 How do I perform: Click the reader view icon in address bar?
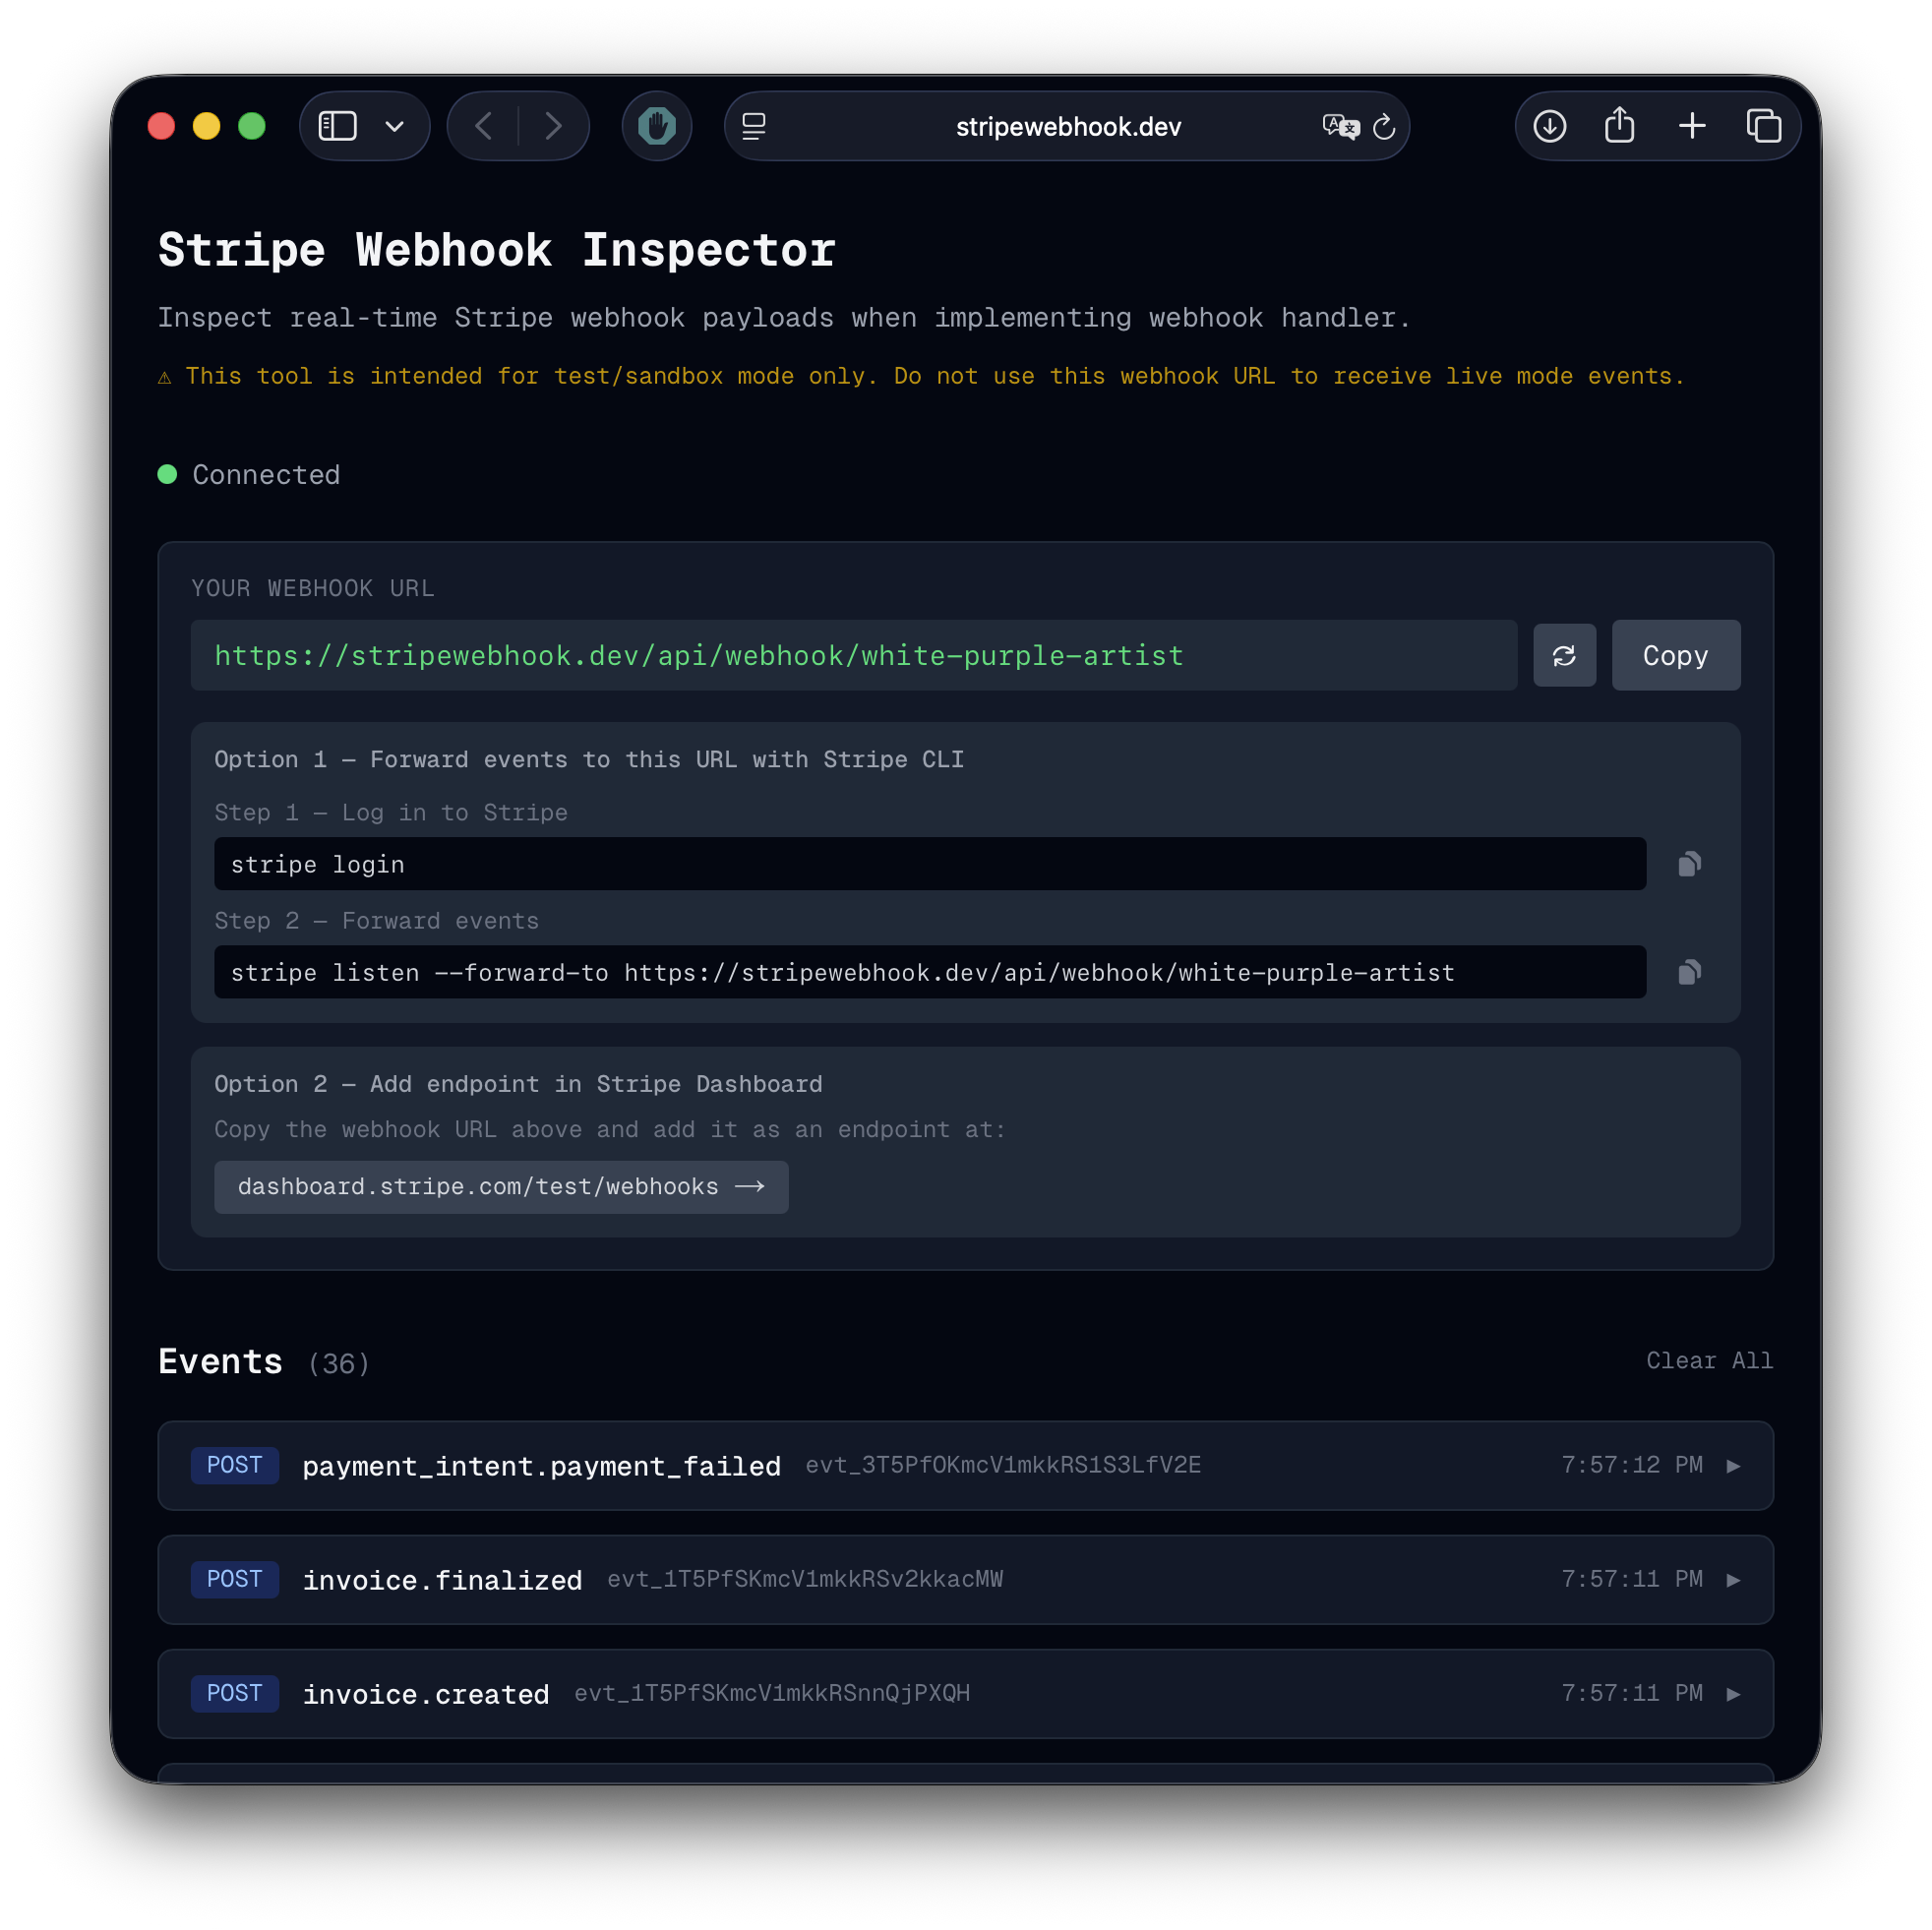coord(753,126)
